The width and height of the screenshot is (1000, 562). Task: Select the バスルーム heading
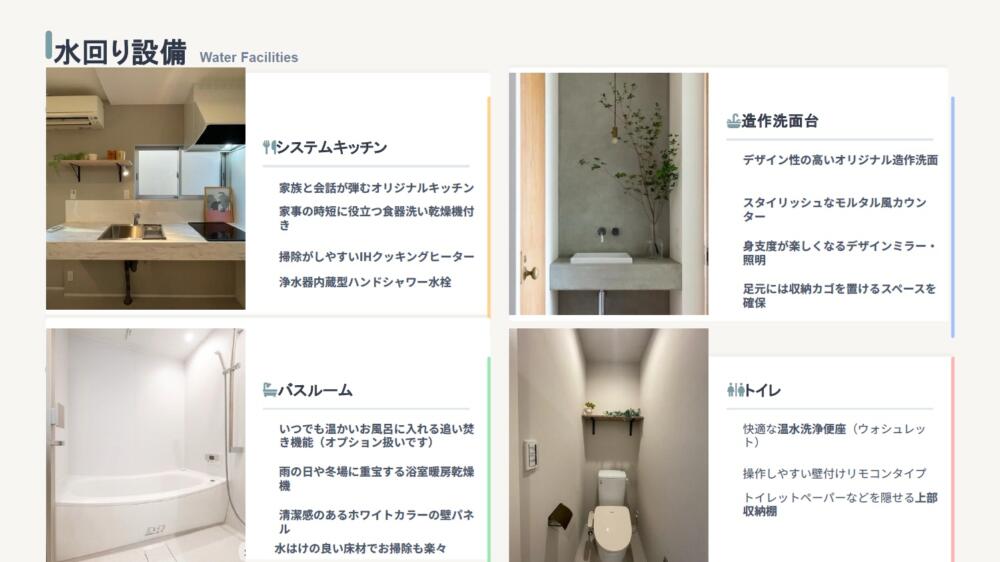coord(315,390)
